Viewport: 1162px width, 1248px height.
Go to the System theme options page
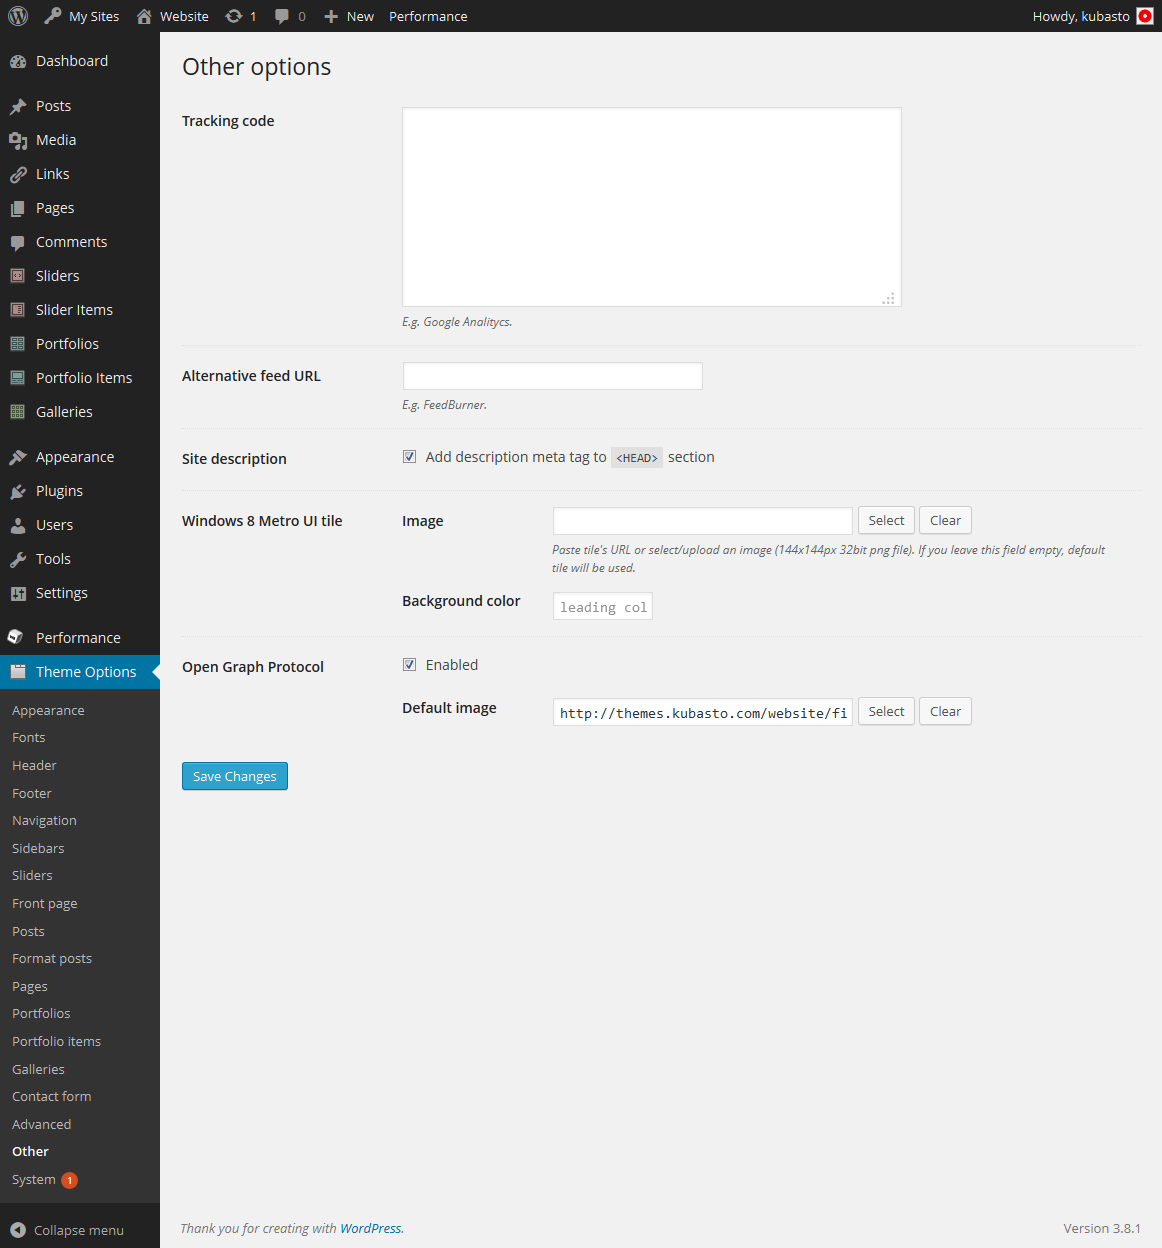34,1180
